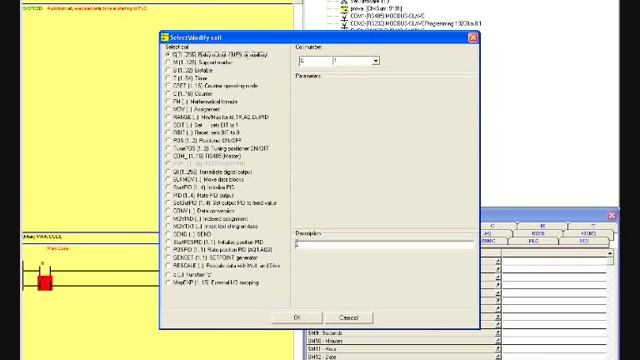Choose GENSET SETPOINT generator option
Image resolution: width=640 pixels, height=360 pixels.
168,258
